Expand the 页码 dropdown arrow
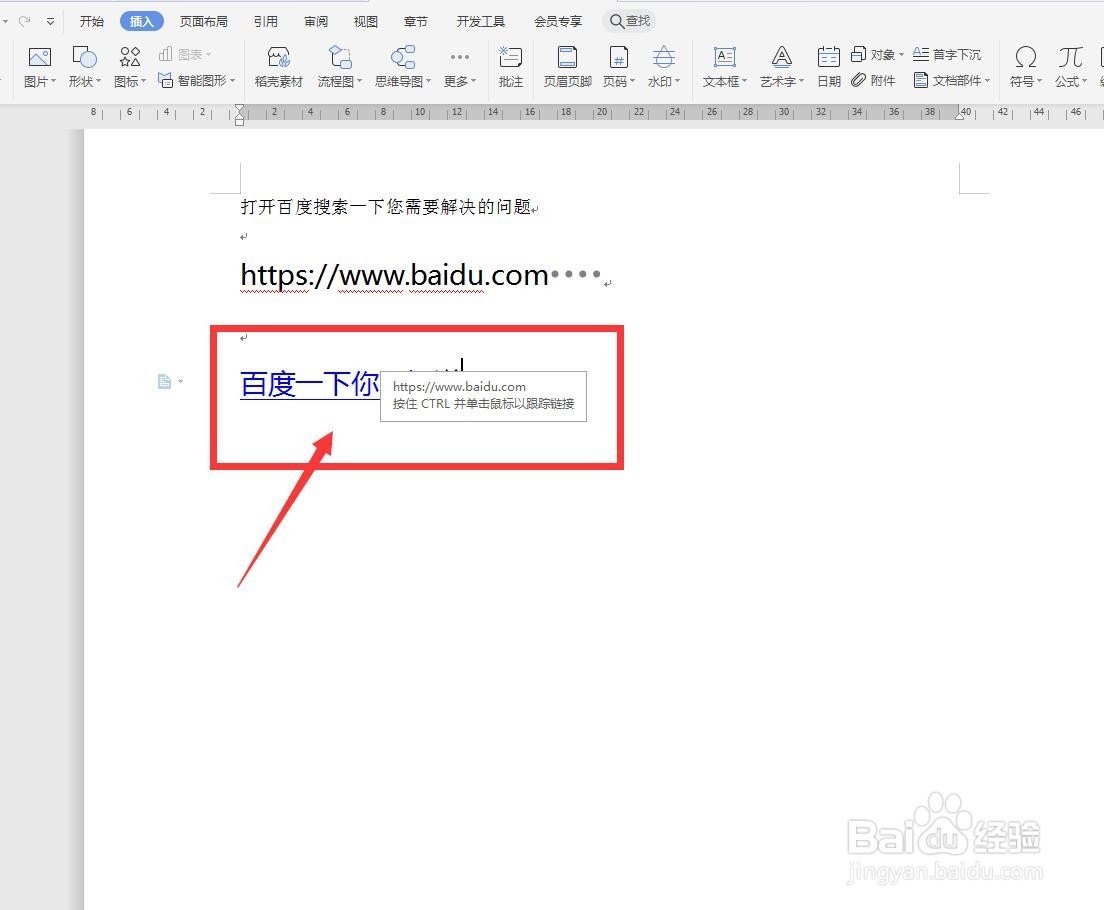 (632, 82)
